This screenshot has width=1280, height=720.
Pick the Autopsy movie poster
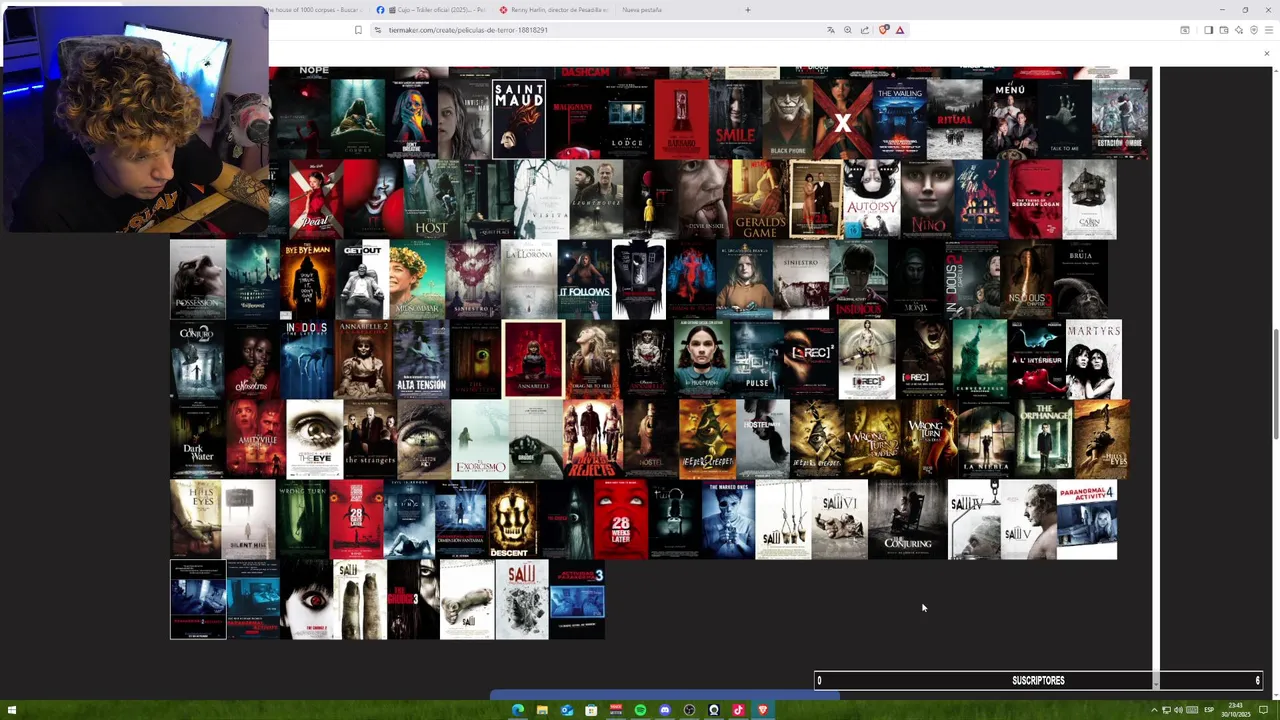(871, 199)
